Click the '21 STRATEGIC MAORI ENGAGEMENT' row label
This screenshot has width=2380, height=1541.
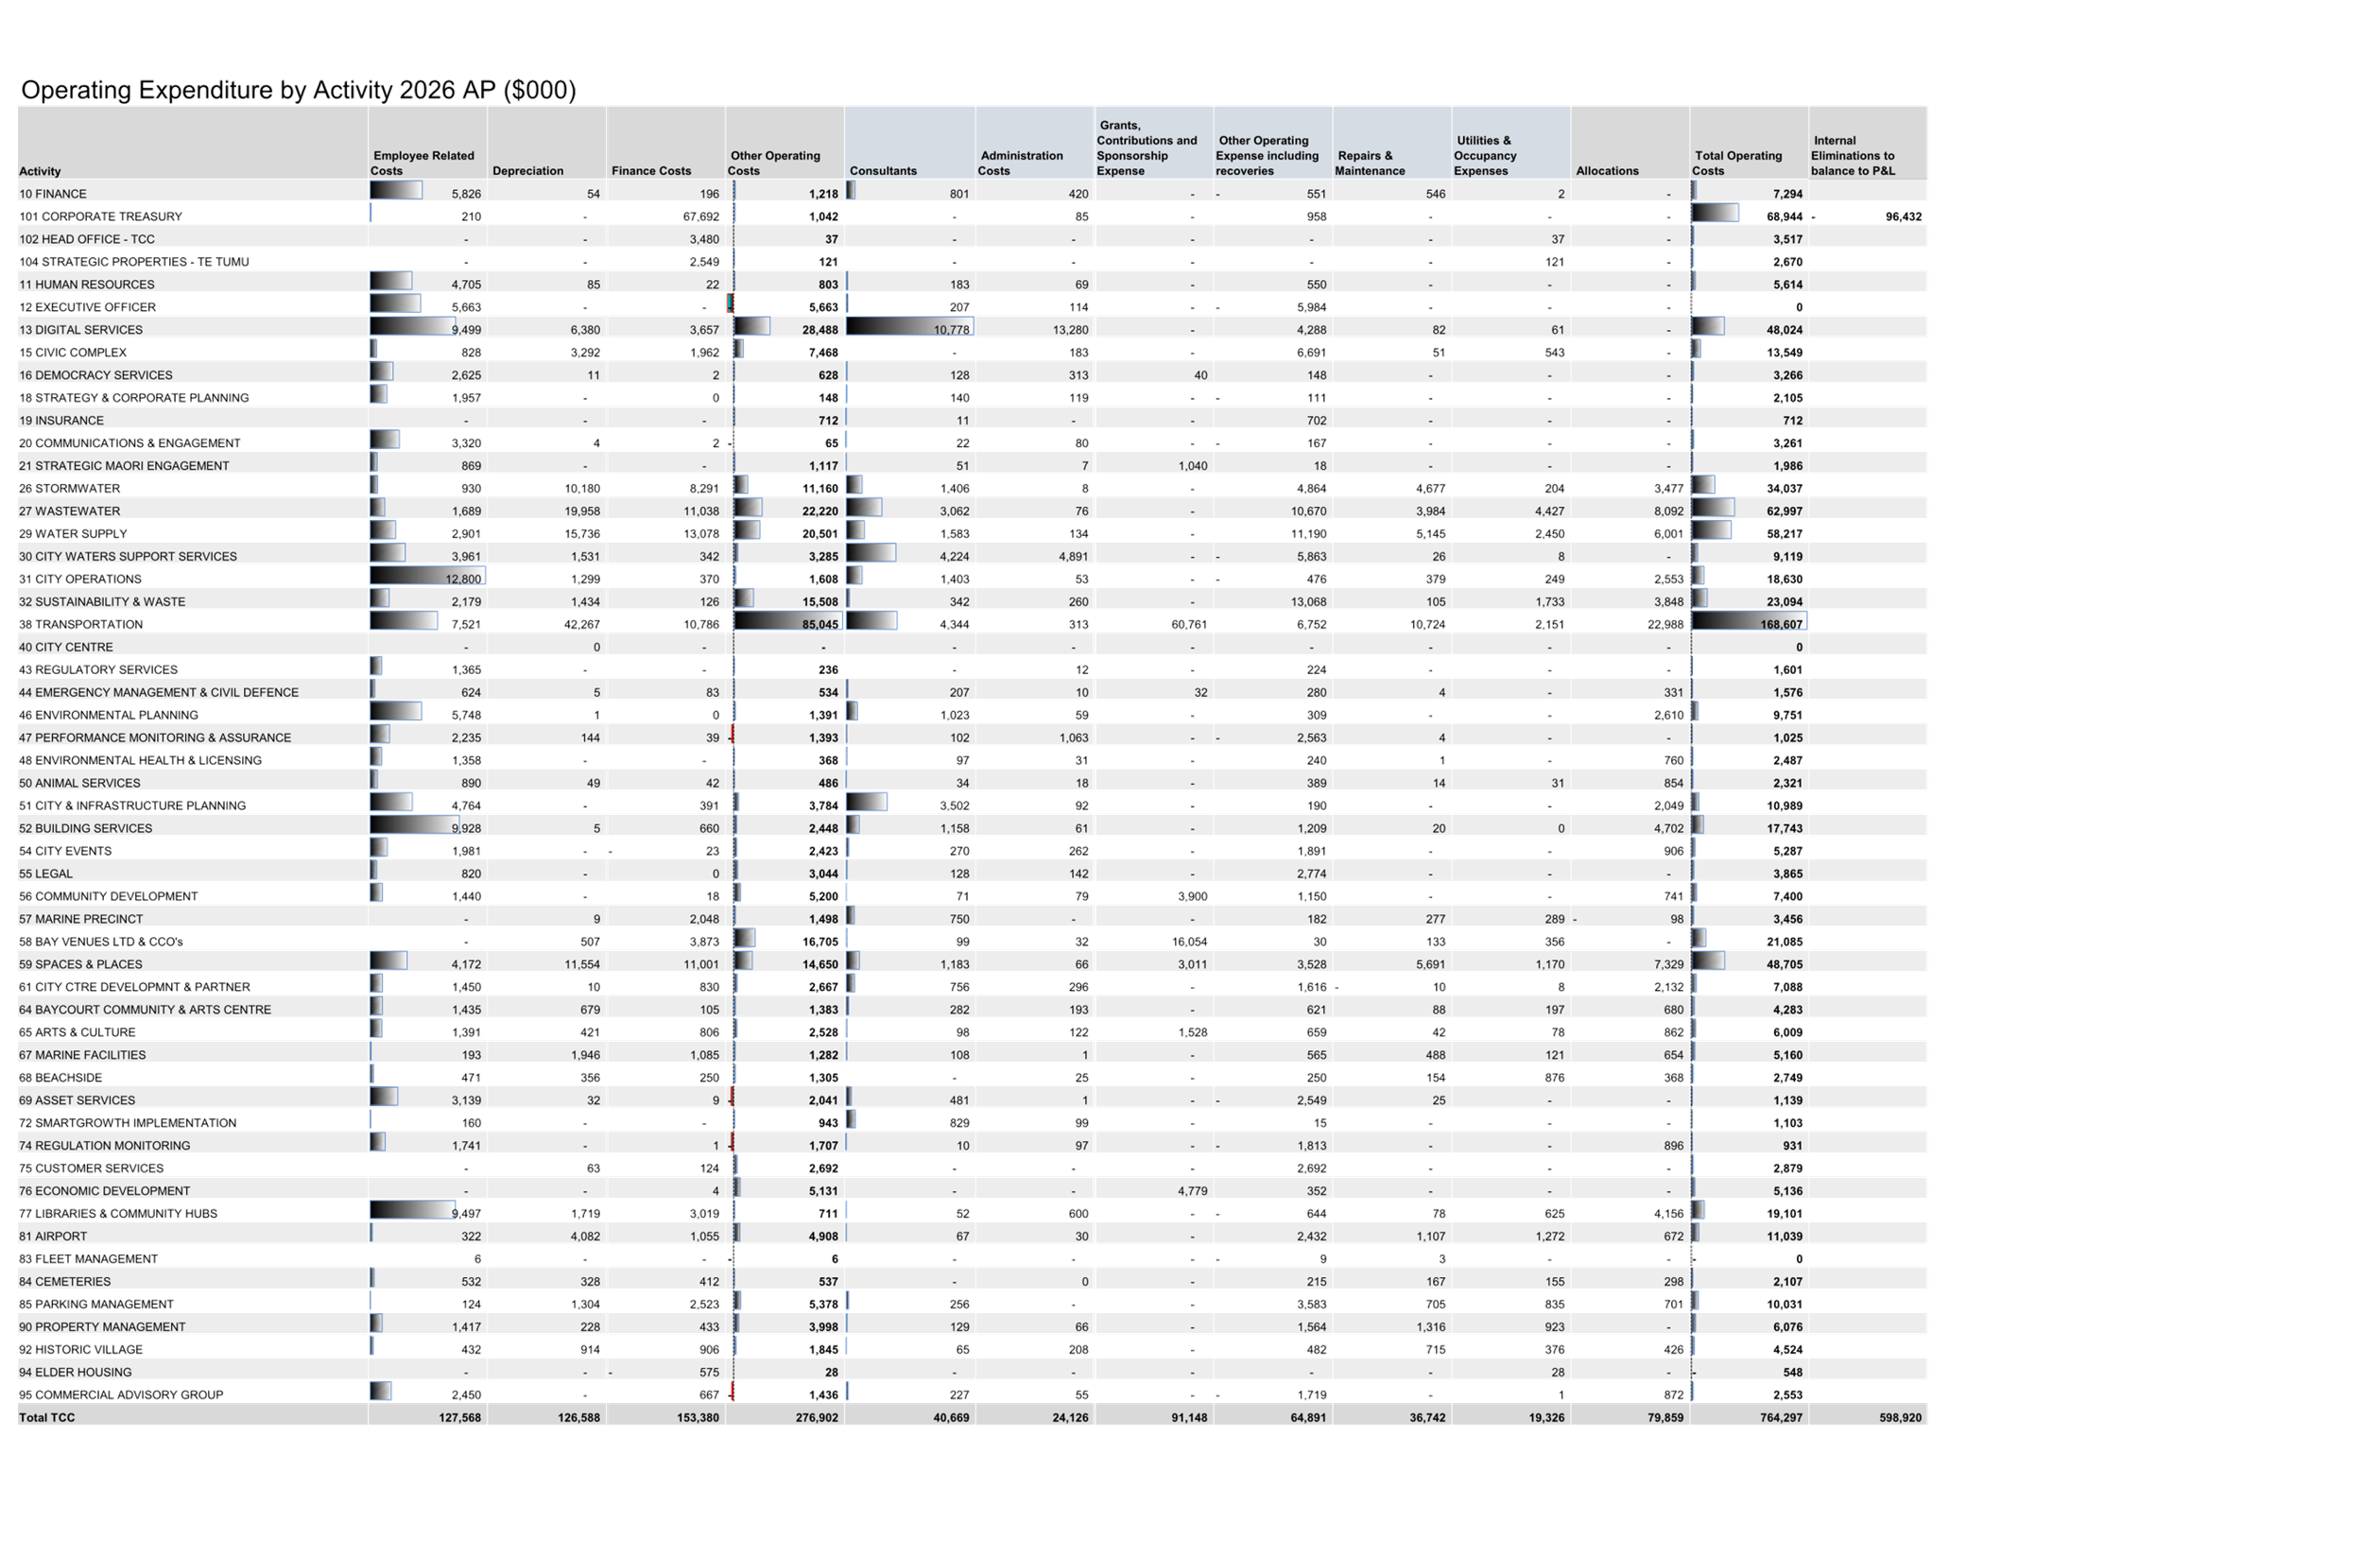tap(124, 466)
